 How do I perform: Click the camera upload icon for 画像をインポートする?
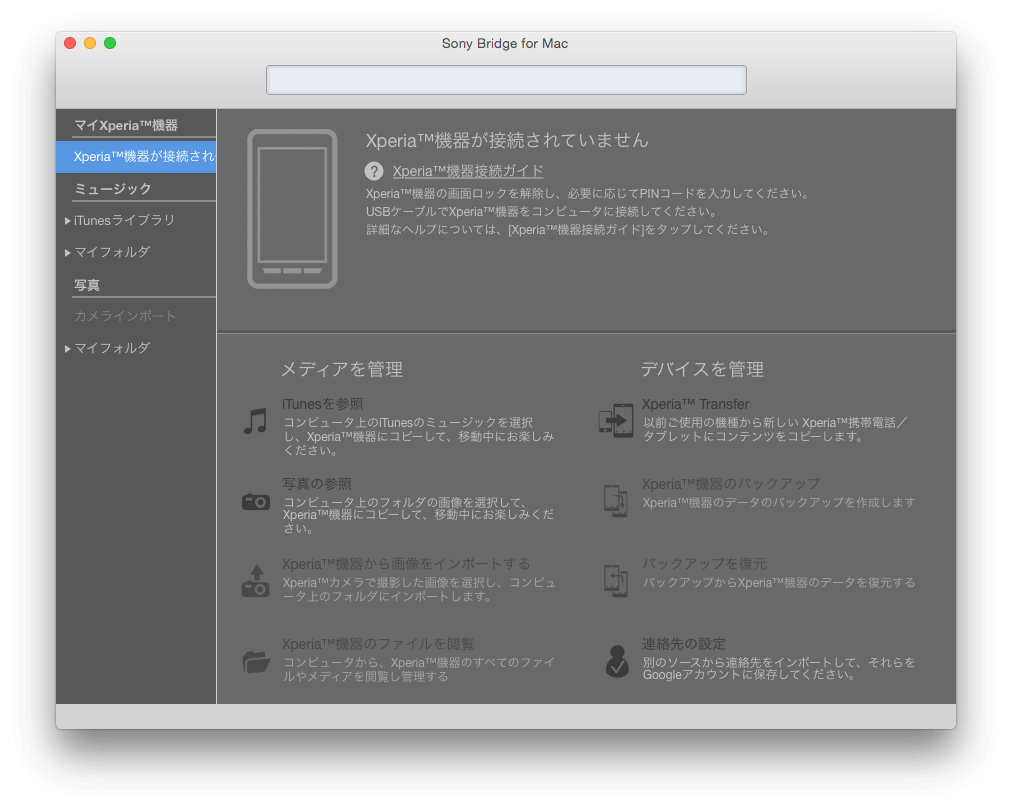pos(256,580)
